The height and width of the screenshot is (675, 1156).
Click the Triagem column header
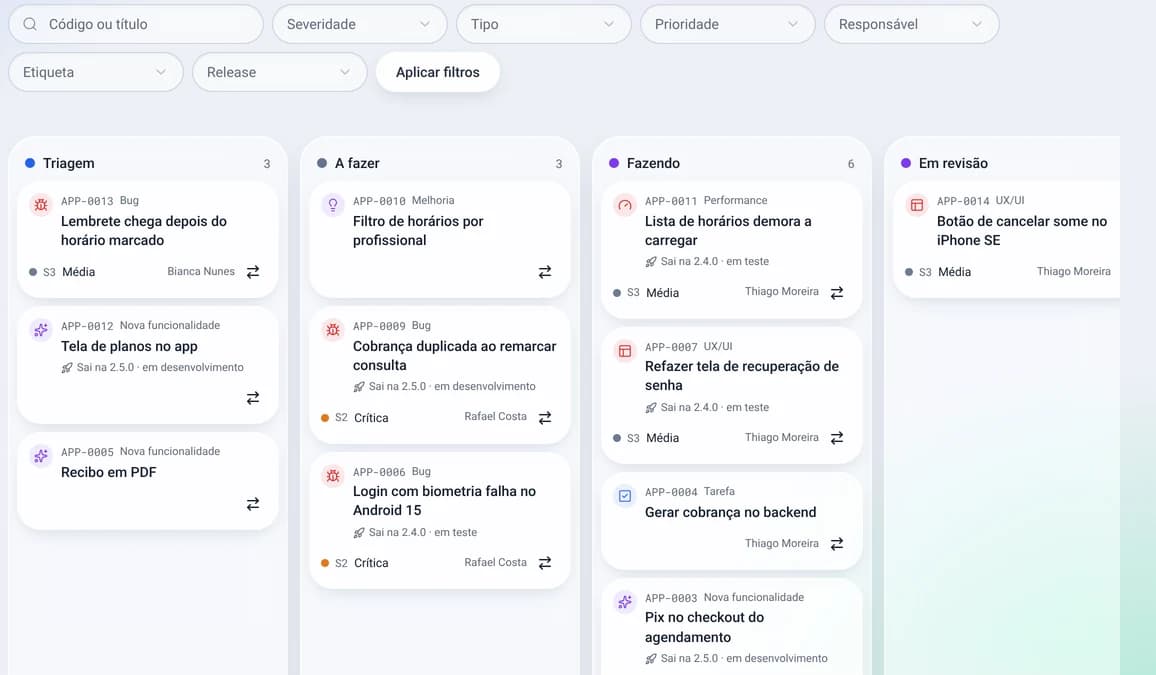tap(69, 164)
